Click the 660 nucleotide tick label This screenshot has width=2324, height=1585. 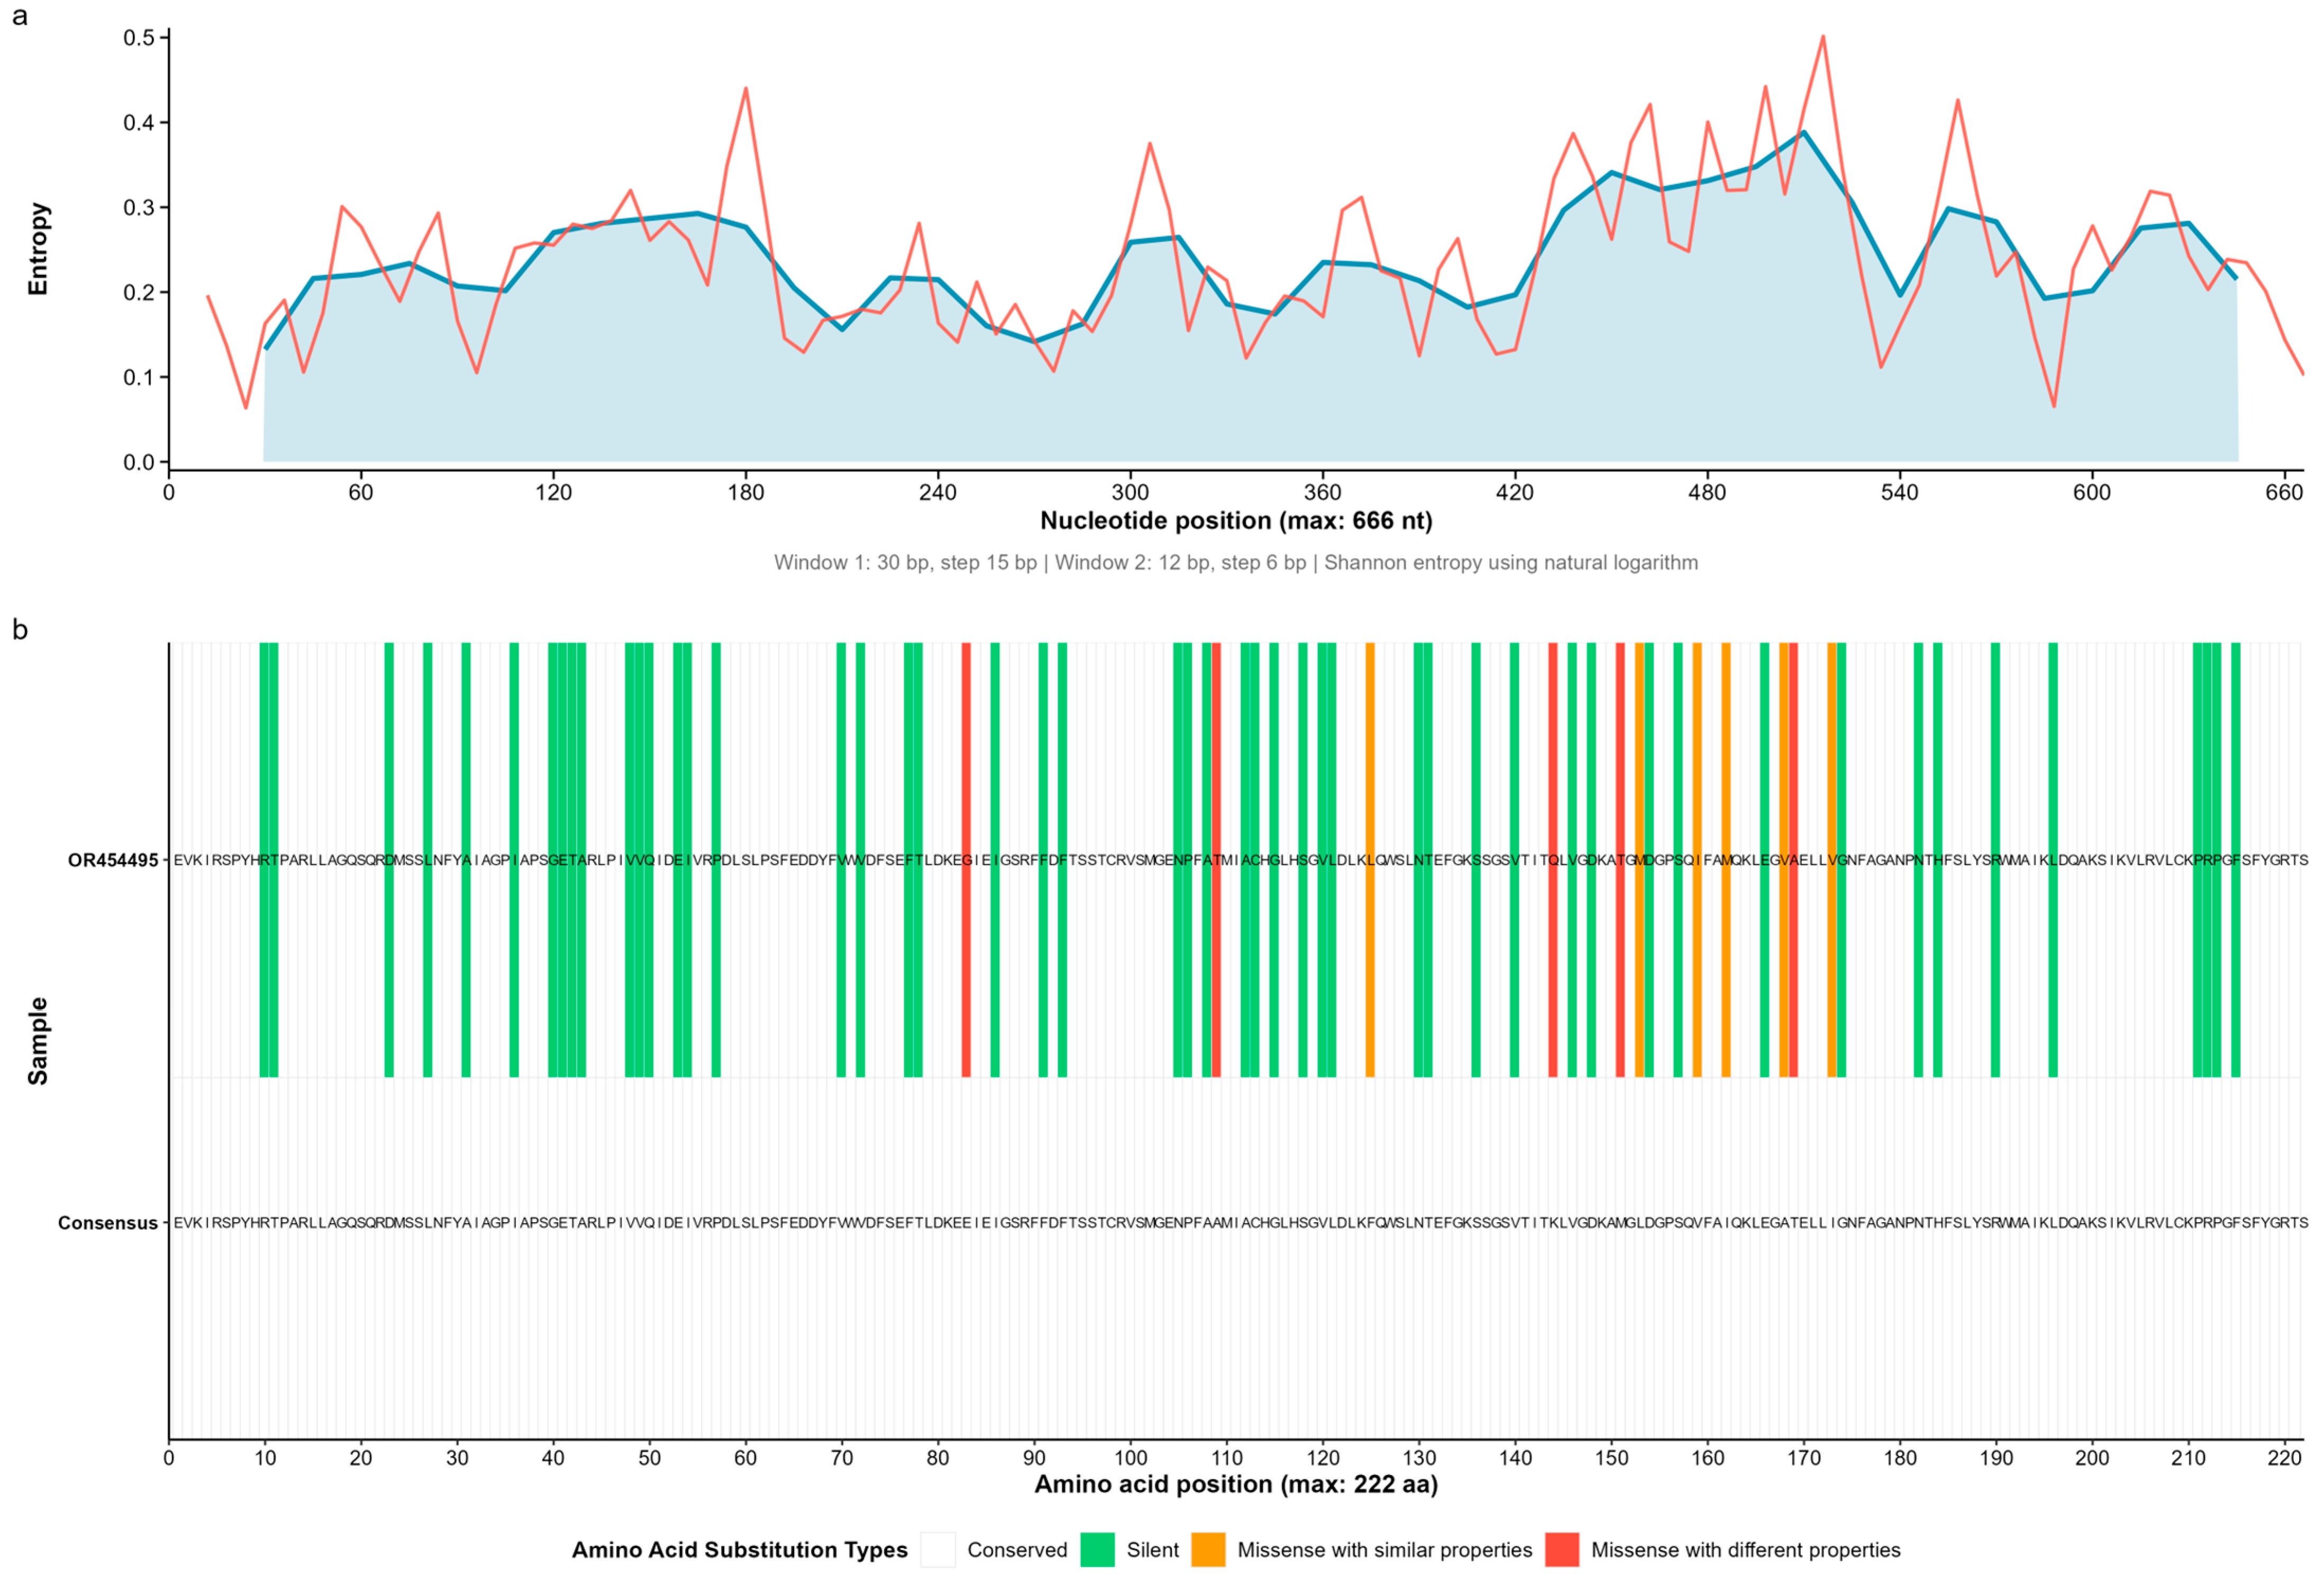click(x=2284, y=492)
